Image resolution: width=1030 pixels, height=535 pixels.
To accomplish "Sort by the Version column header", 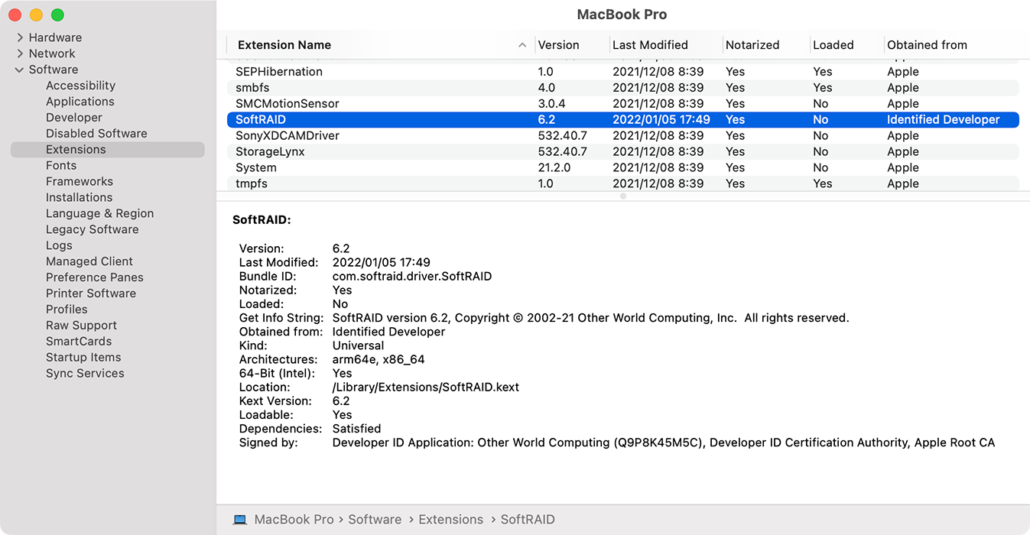I will 558,45.
